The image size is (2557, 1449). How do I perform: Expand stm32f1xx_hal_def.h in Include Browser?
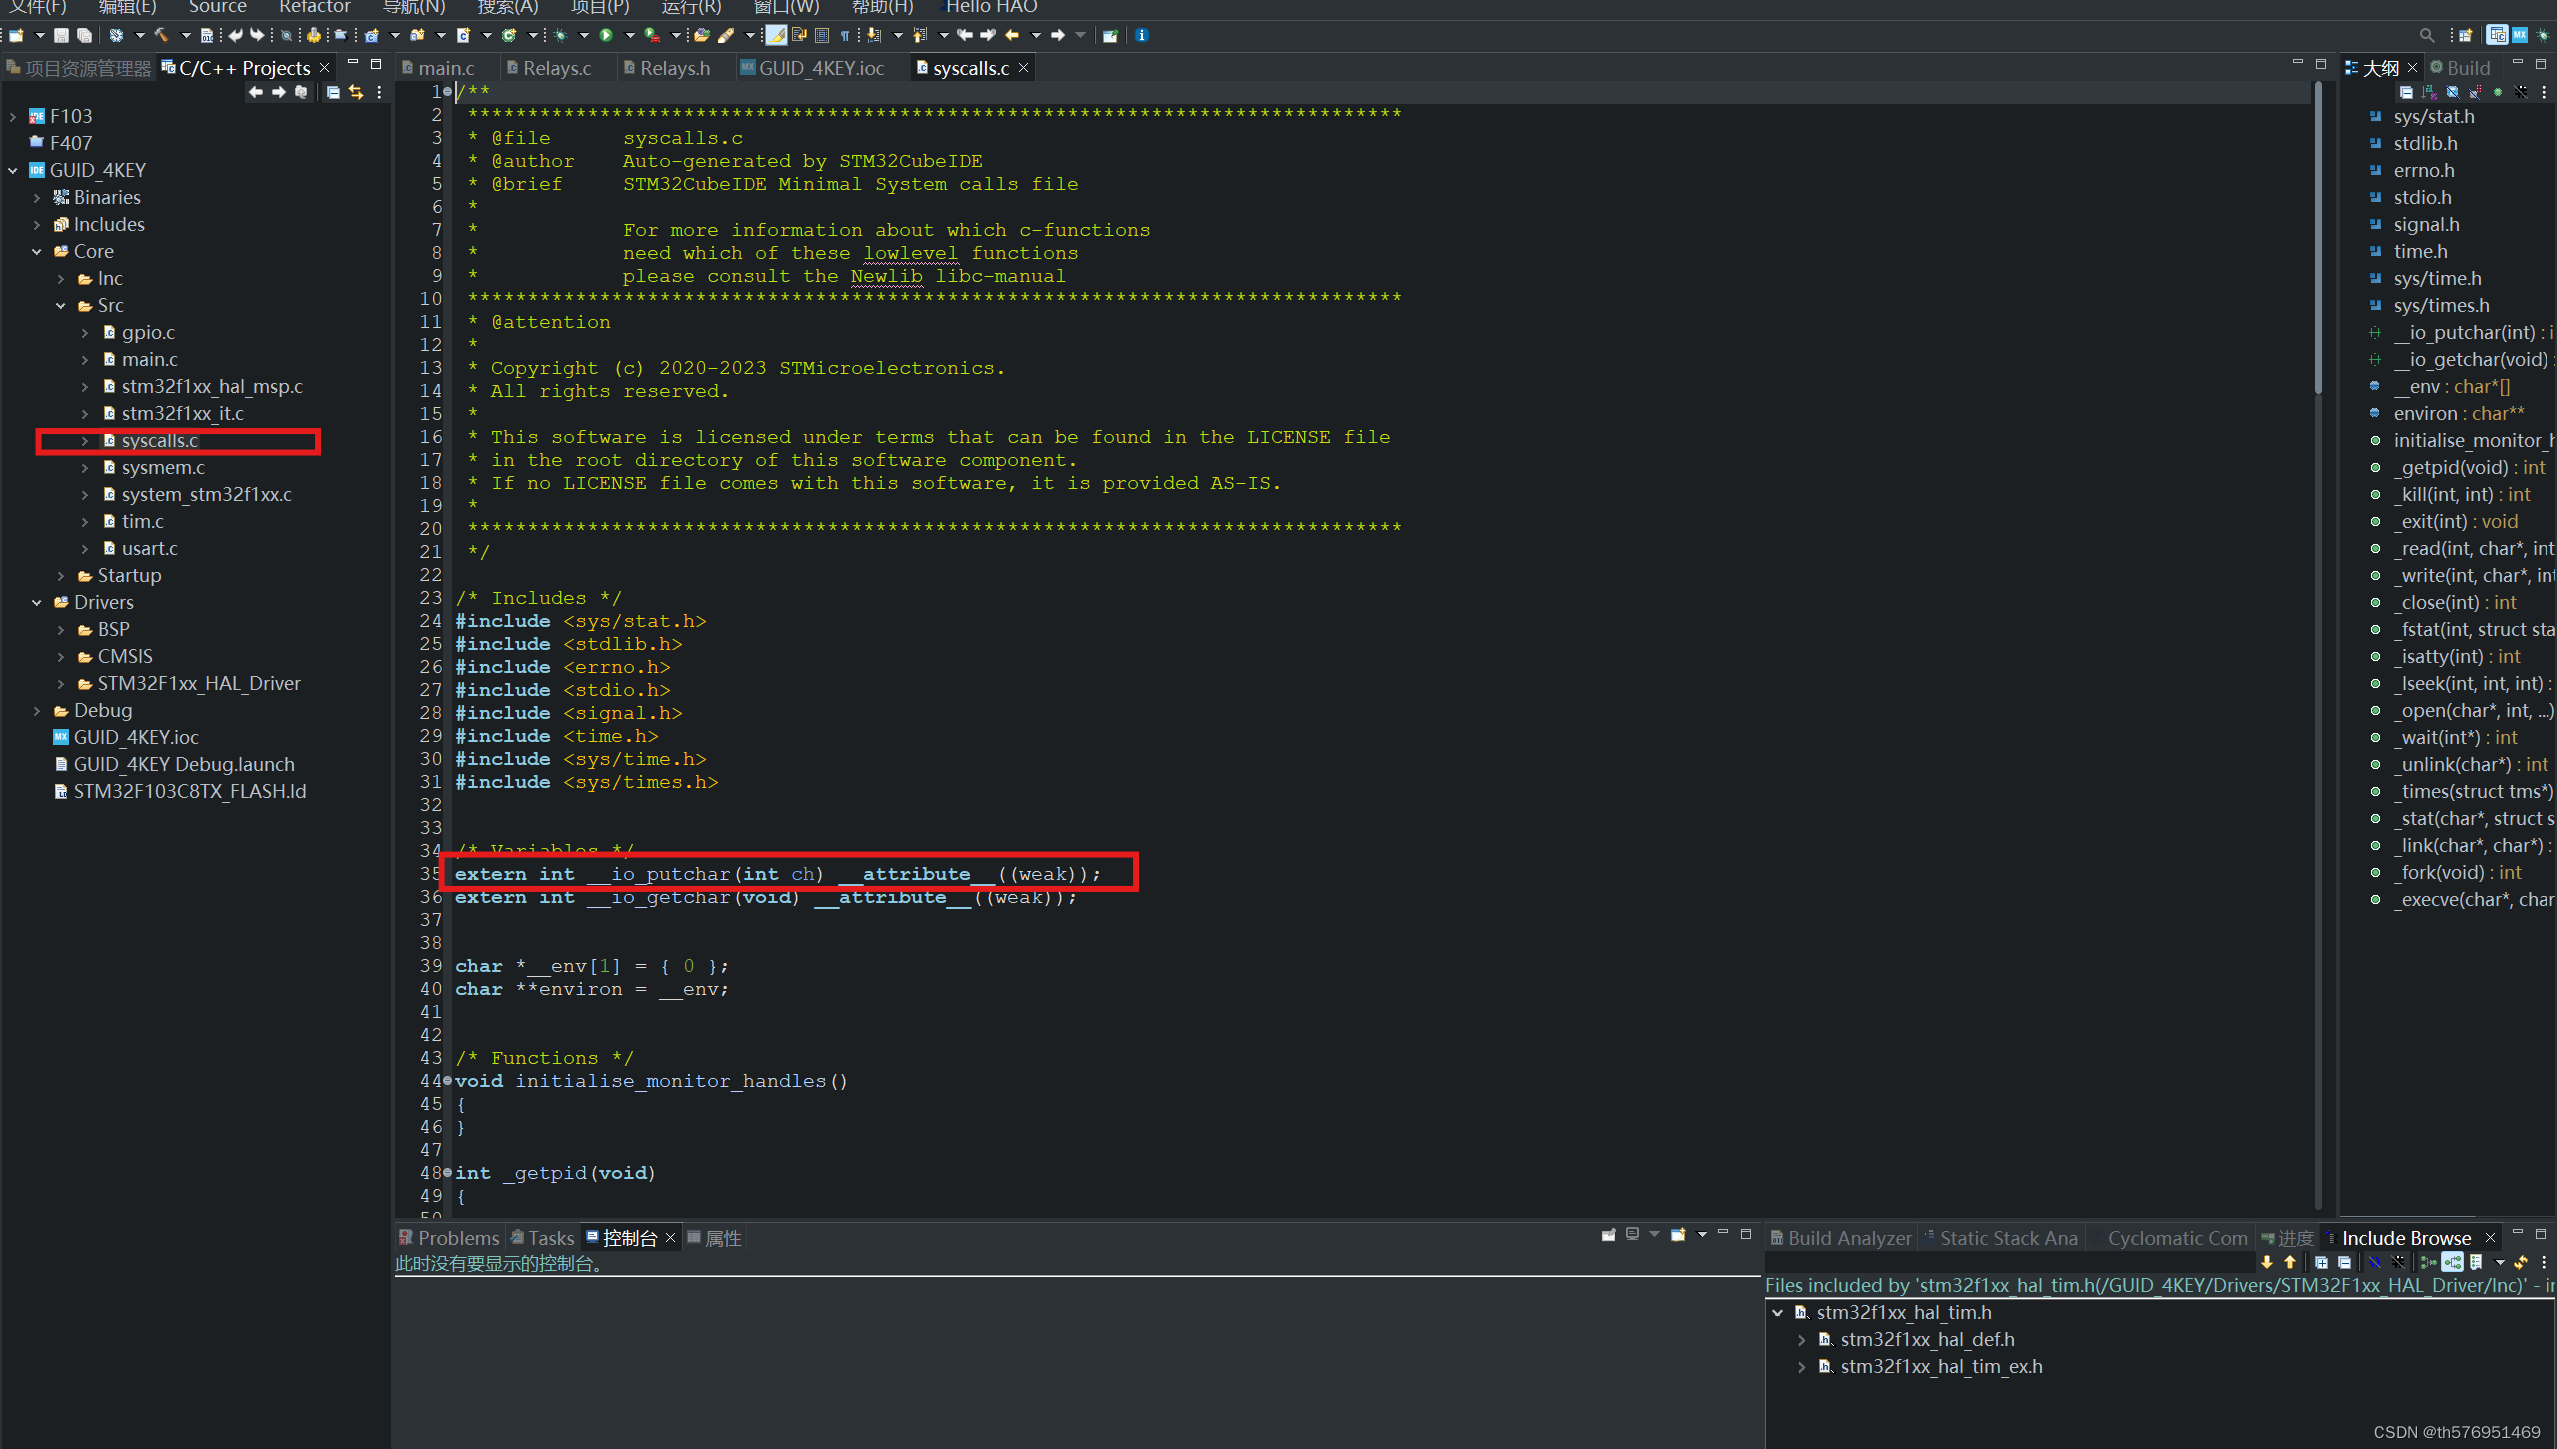1801,1339
